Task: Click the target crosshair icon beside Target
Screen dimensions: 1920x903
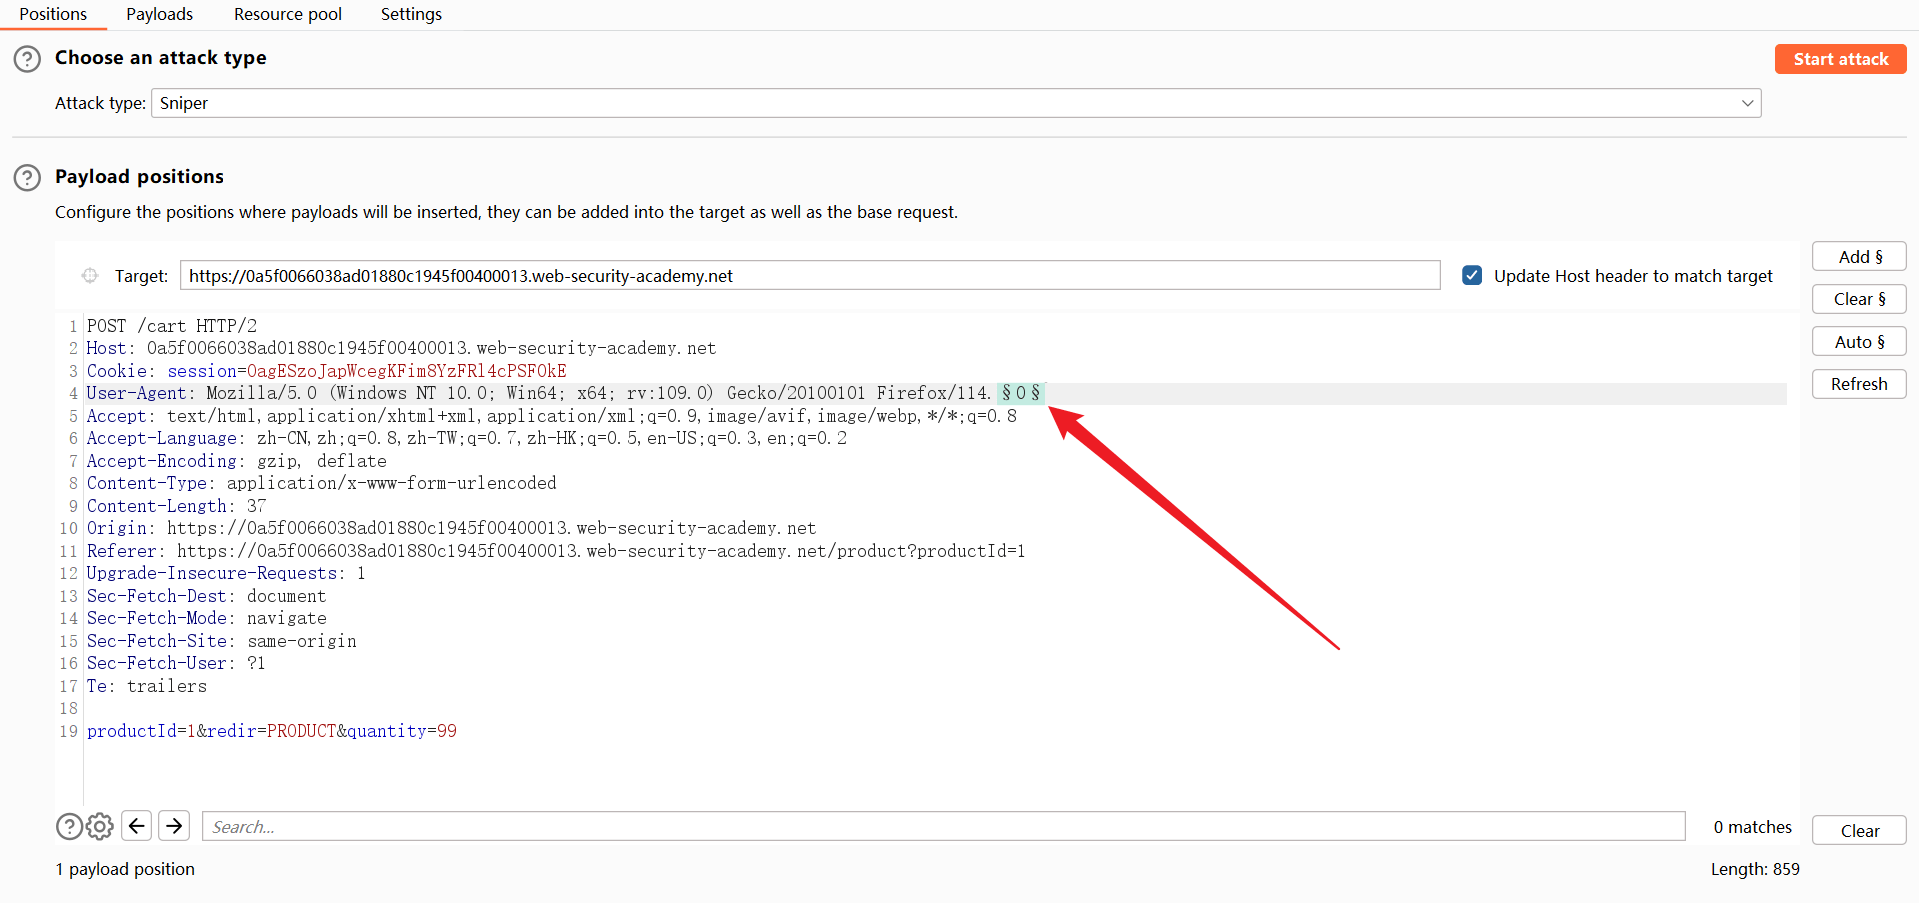Action: (x=90, y=276)
